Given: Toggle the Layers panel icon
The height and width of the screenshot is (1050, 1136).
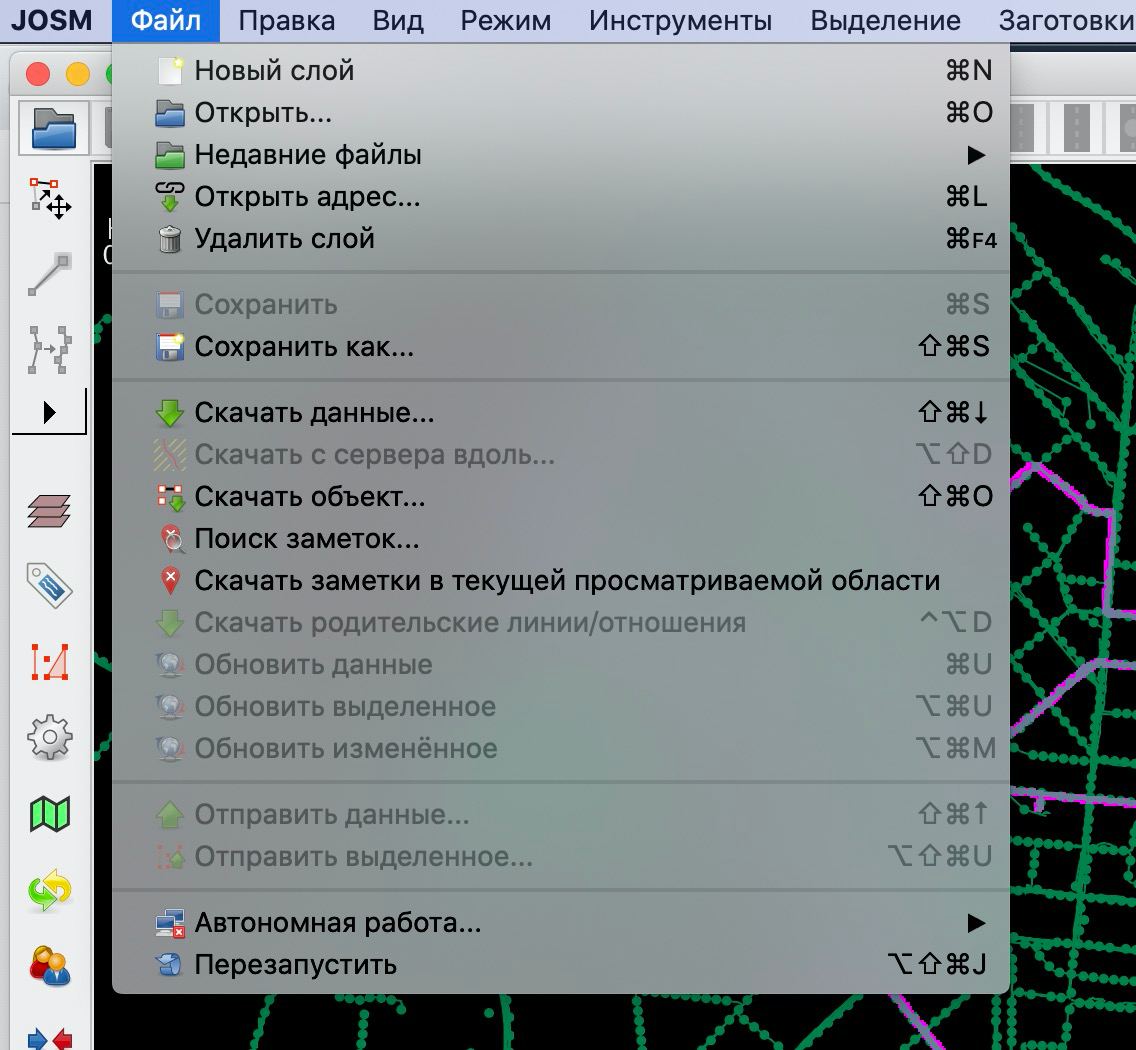Looking at the screenshot, I should point(49,511).
